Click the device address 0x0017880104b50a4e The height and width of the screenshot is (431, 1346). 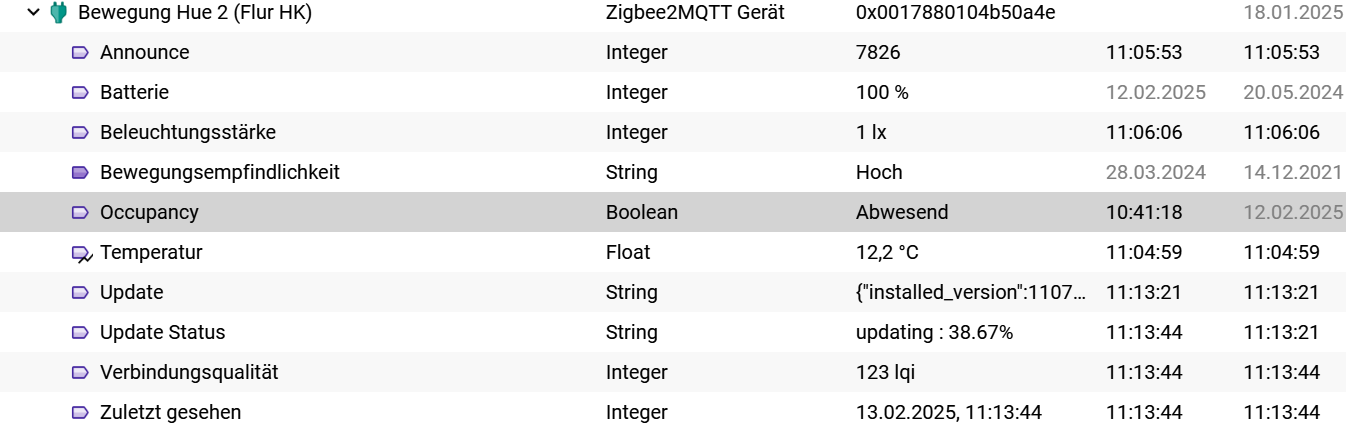pyautogui.click(x=956, y=13)
